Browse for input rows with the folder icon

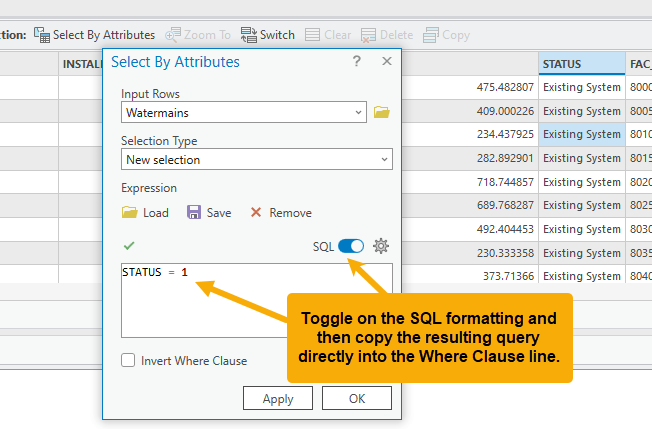click(381, 112)
